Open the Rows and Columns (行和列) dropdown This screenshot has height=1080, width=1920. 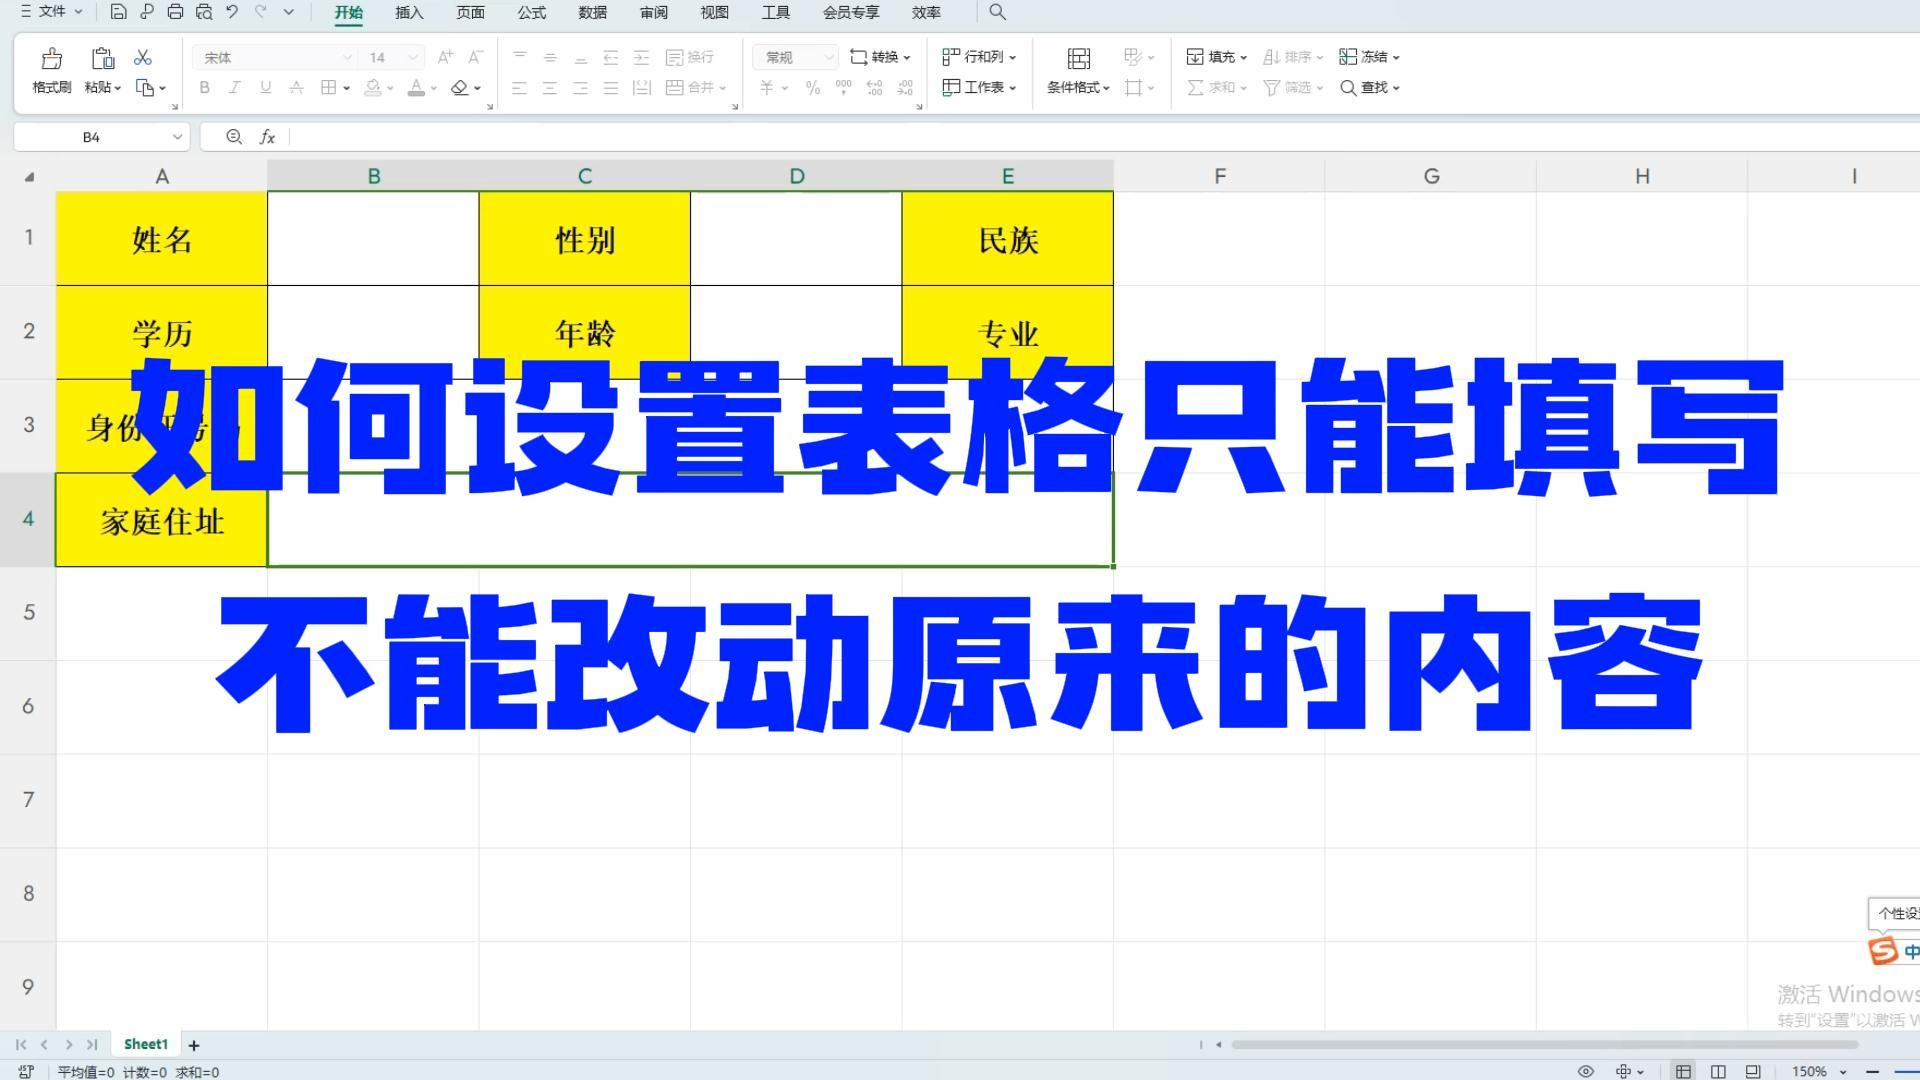pyautogui.click(x=979, y=57)
